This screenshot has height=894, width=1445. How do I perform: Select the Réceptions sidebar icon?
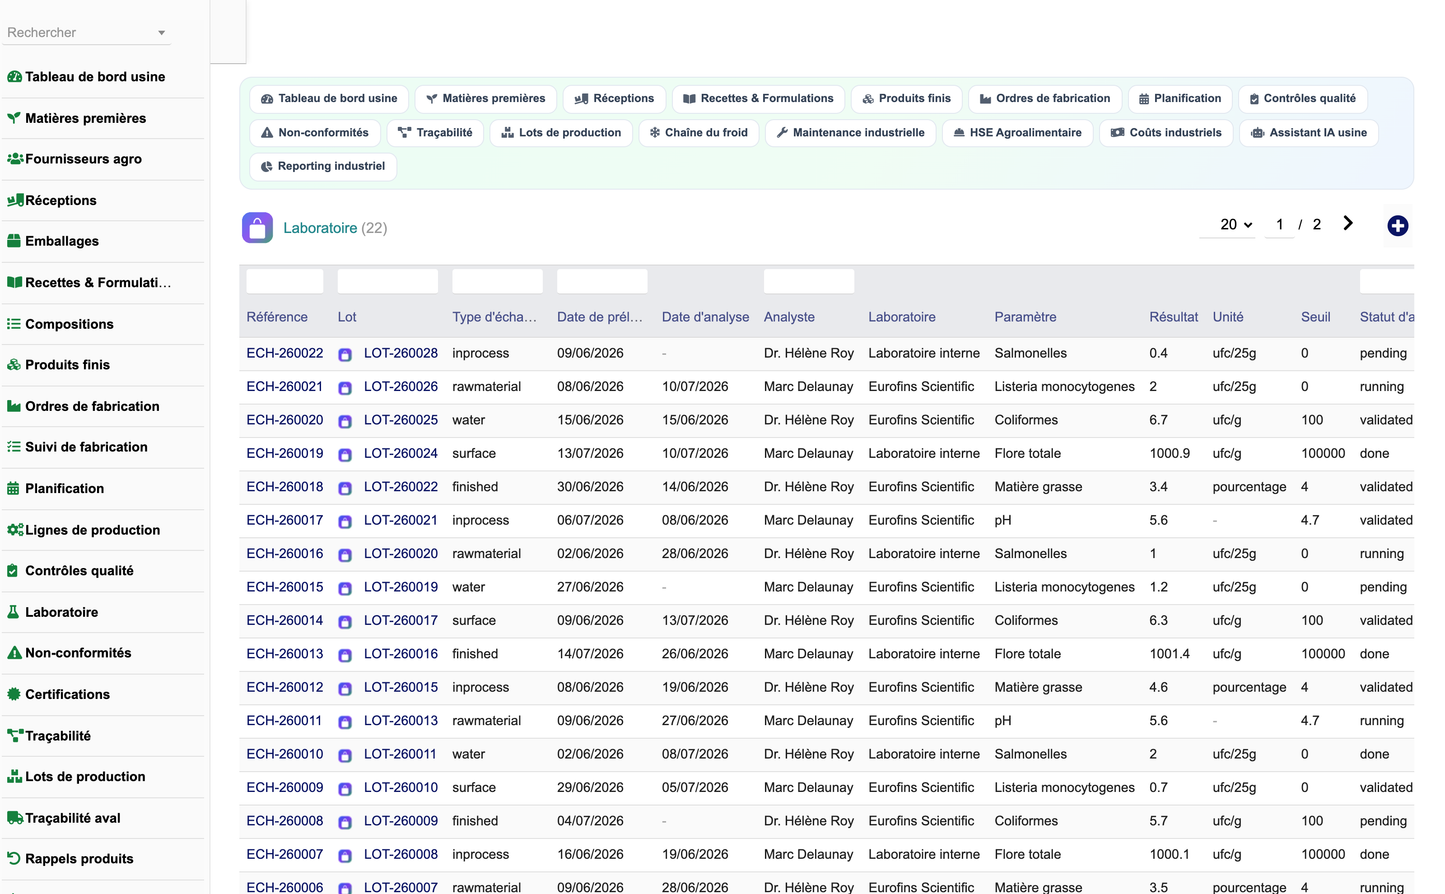[14, 200]
